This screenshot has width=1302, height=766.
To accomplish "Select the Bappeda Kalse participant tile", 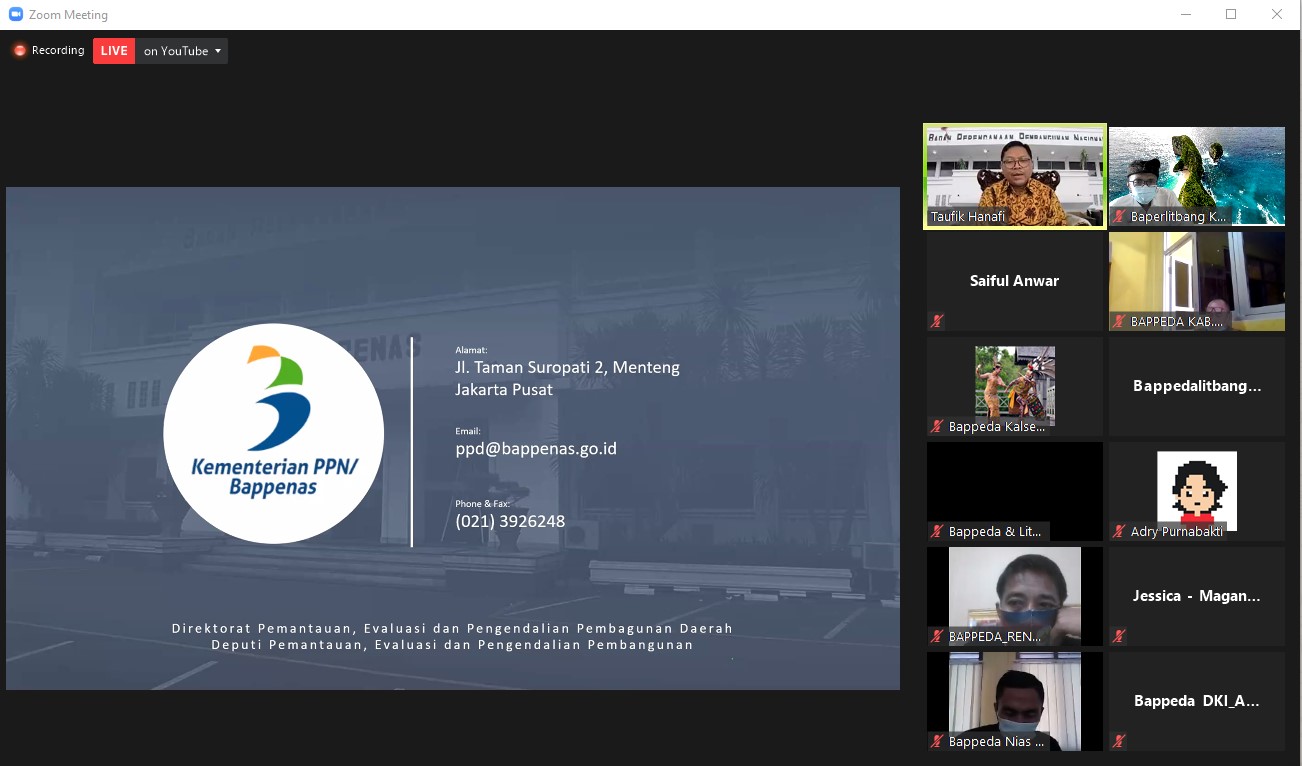I will point(1015,386).
